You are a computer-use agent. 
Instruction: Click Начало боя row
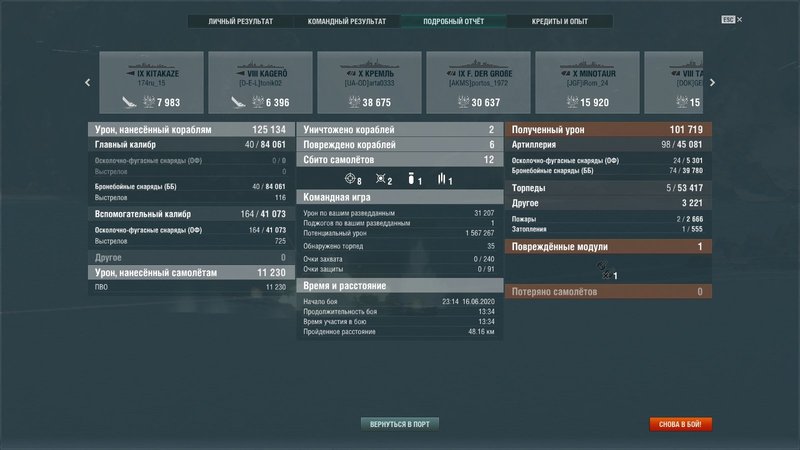(x=399, y=302)
